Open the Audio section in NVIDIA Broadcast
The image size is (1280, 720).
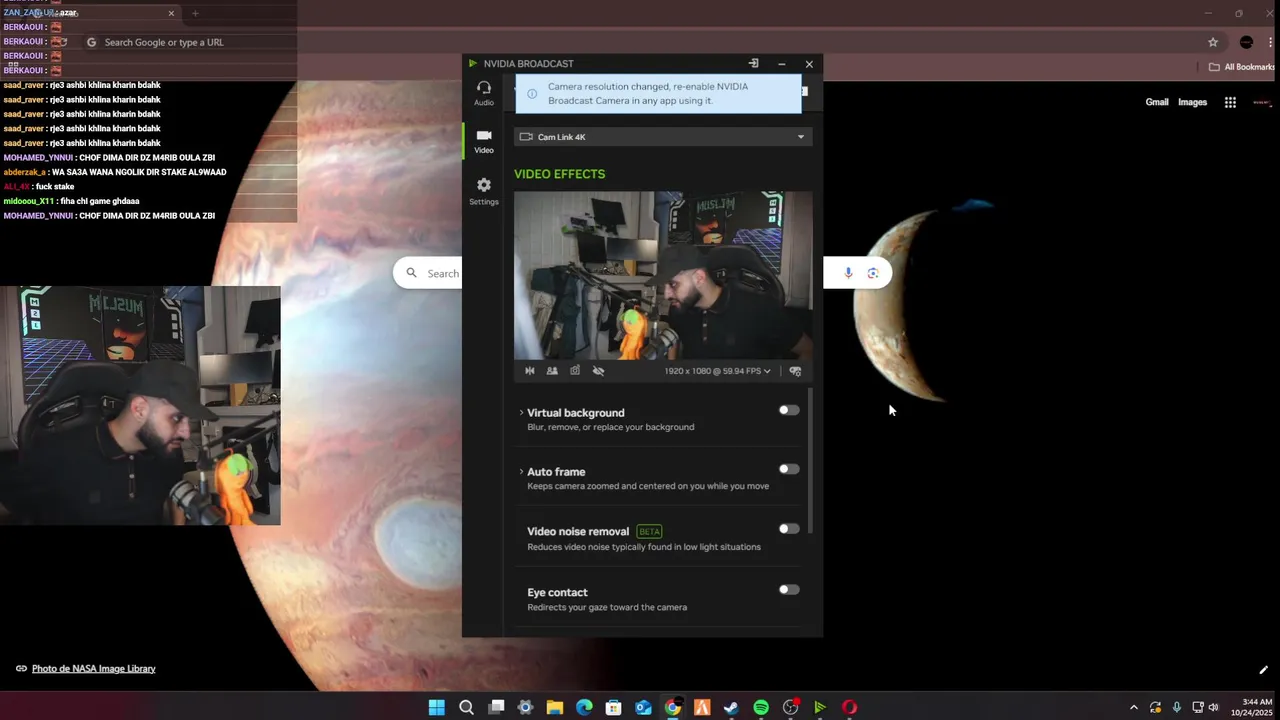484,93
